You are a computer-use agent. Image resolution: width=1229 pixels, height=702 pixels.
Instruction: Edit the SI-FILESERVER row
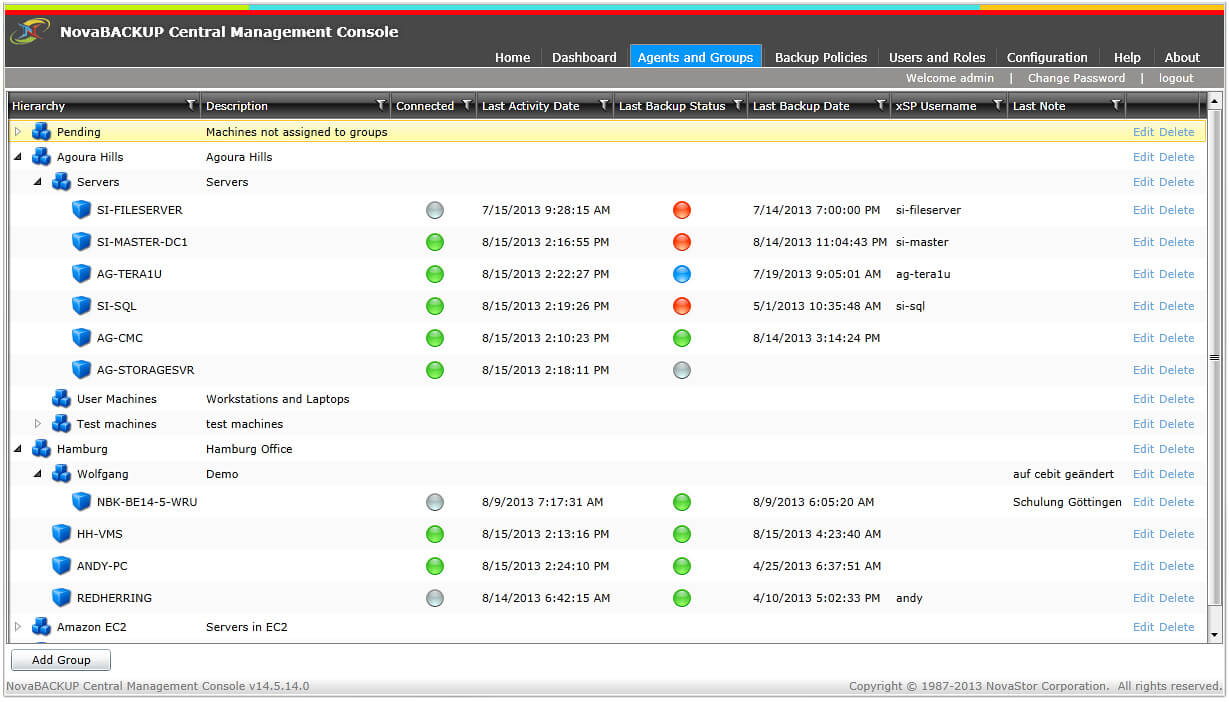[1143, 210]
